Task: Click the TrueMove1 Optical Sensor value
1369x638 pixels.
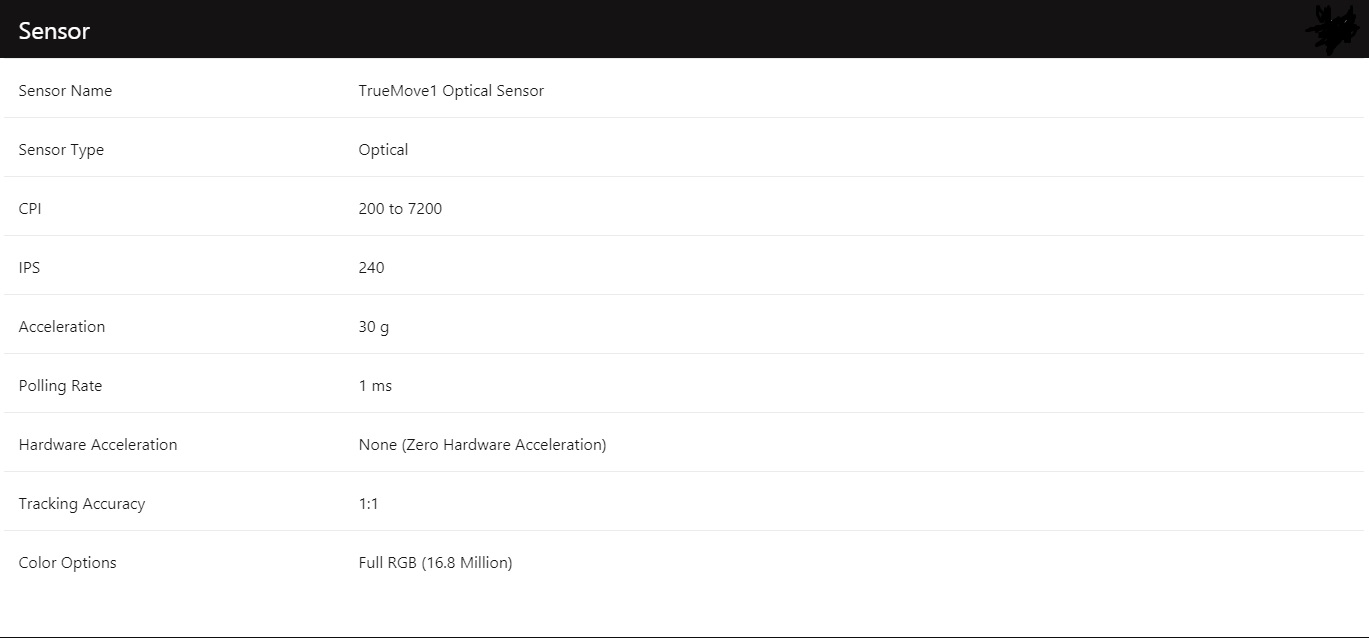Action: click(451, 91)
